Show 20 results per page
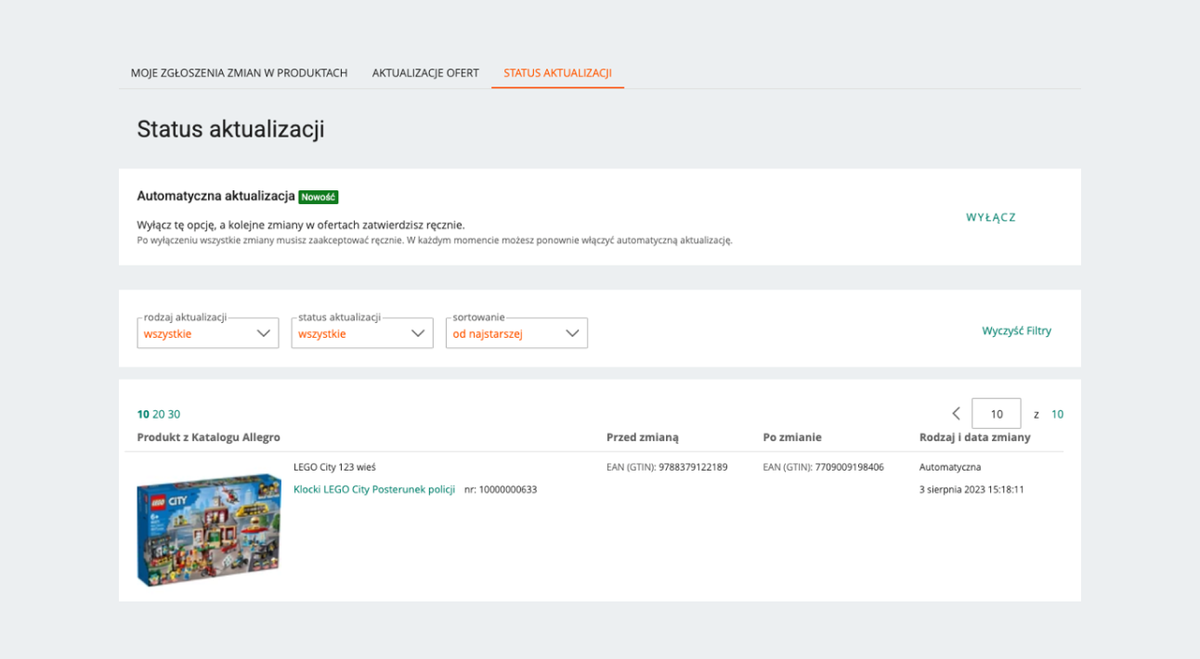Image resolution: width=1200 pixels, height=659 pixels. pyautogui.click(x=158, y=414)
